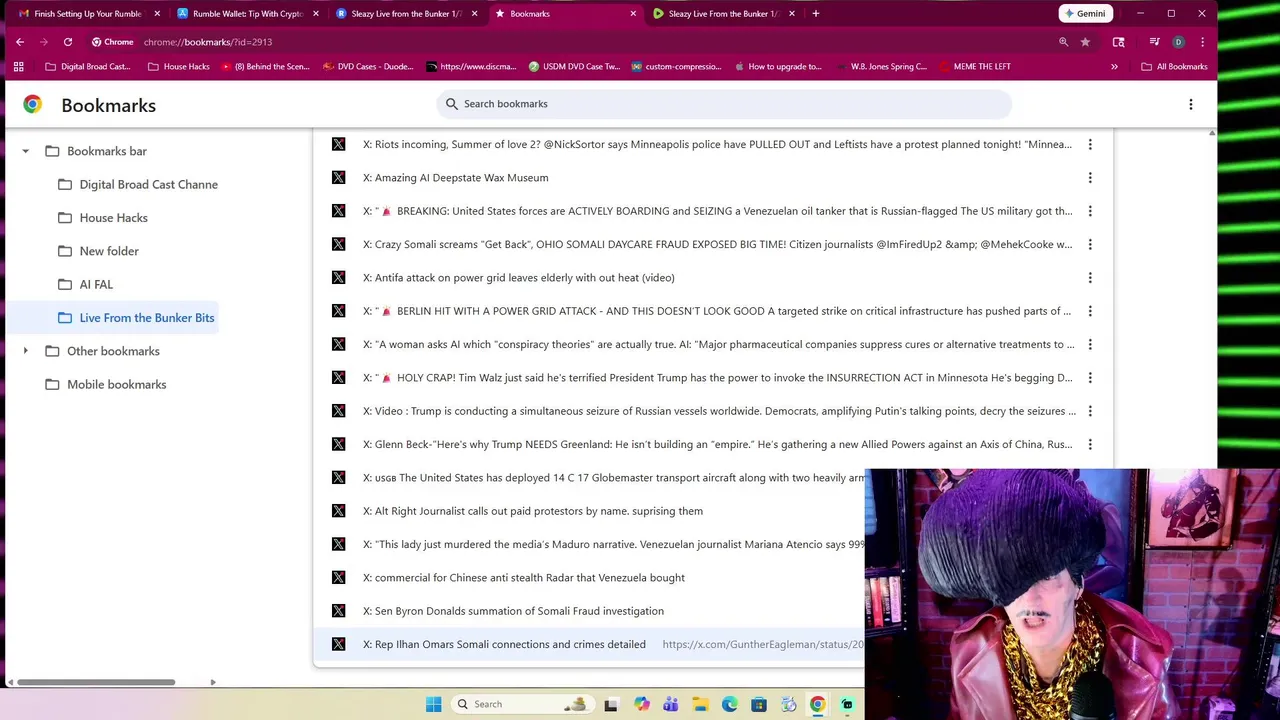The height and width of the screenshot is (720, 1280).
Task: Open more actions for 'A woman asks AI' bookmark
Action: 1090,345
